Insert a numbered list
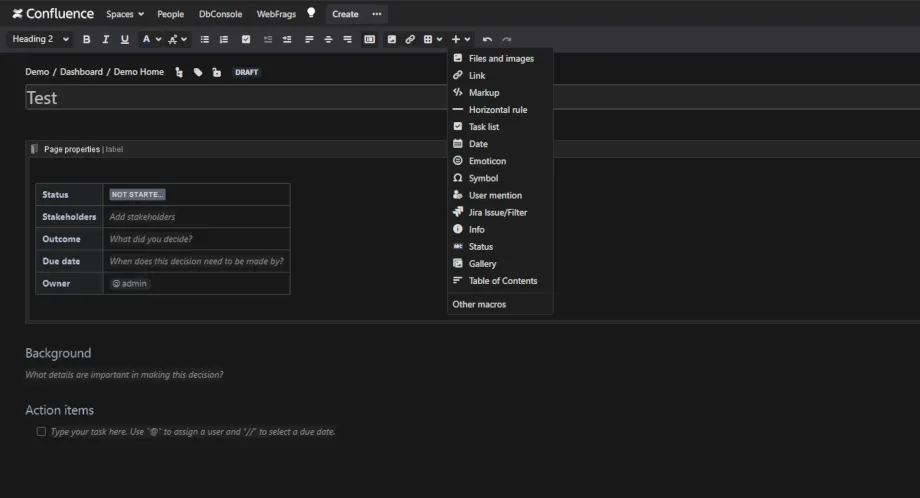Screen dimensions: 920x498 [224, 39]
